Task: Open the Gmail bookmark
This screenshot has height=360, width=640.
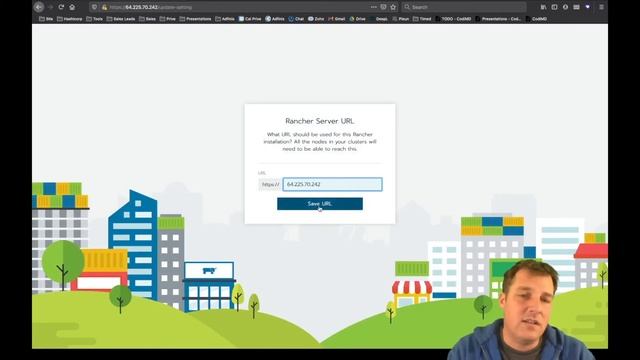Action: tap(337, 19)
